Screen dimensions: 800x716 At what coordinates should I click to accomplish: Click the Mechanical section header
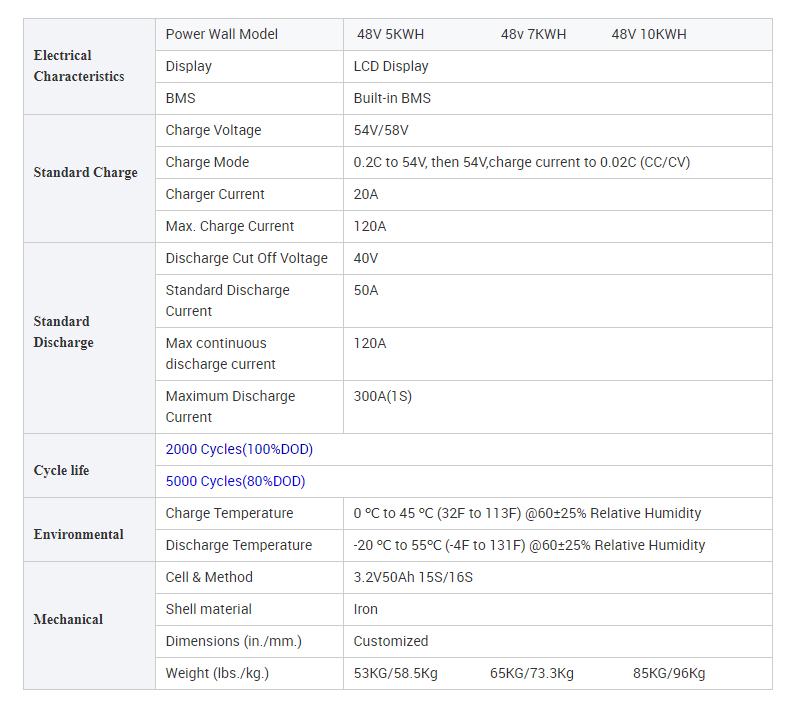pos(68,619)
